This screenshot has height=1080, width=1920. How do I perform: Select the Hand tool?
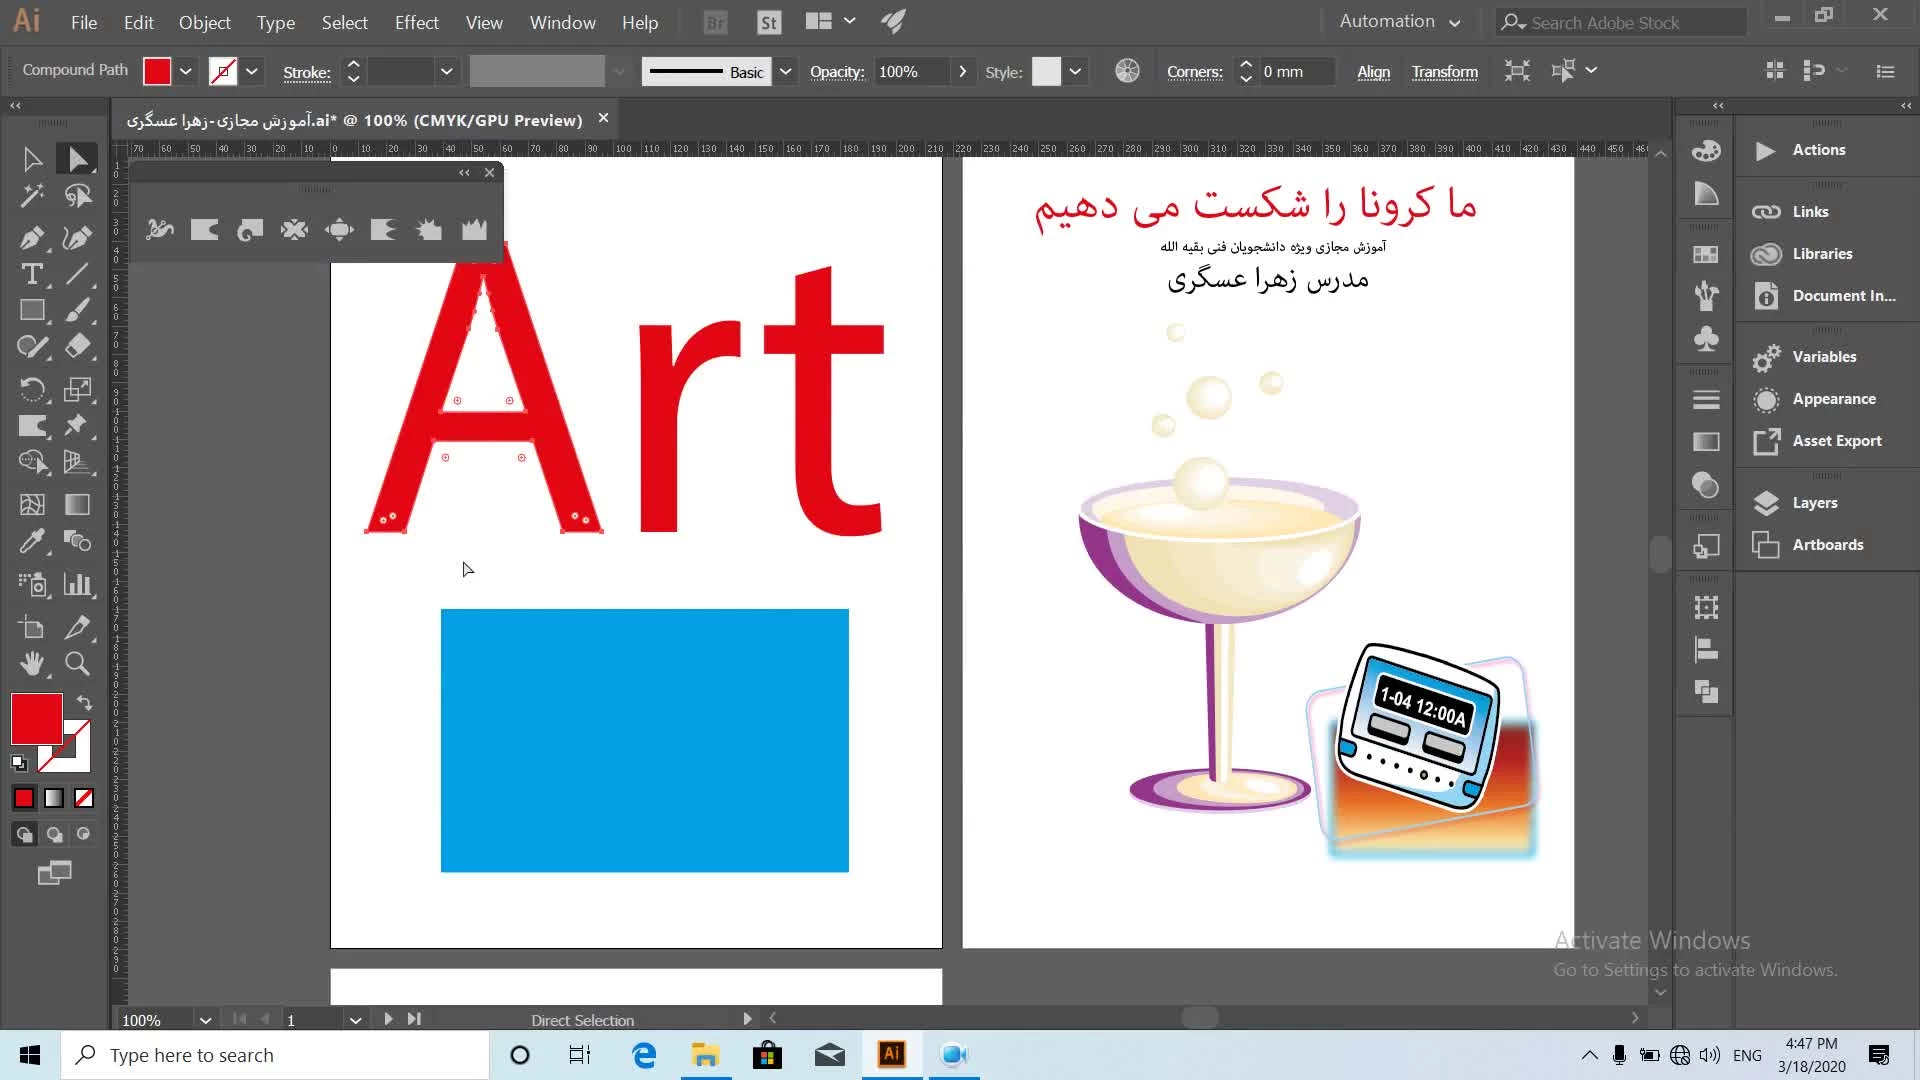click(x=31, y=663)
